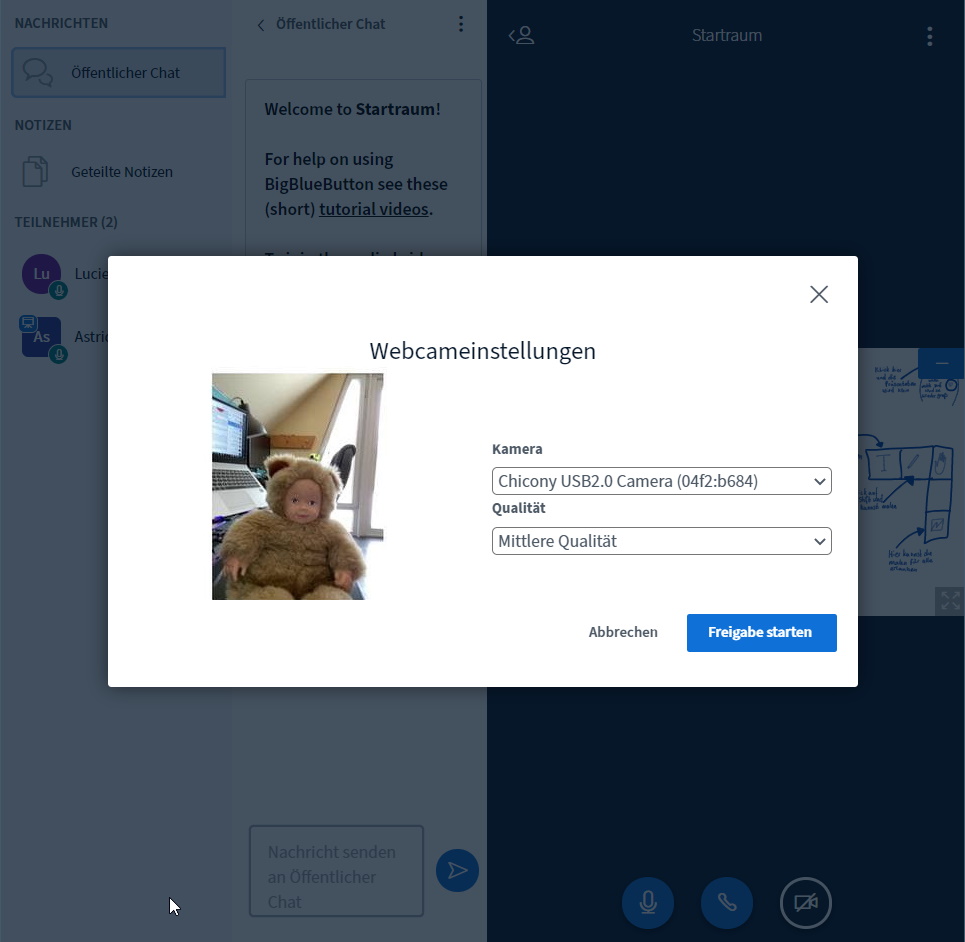The width and height of the screenshot is (965, 942).
Task: Follow the tutorial videos link
Action: click(x=374, y=209)
